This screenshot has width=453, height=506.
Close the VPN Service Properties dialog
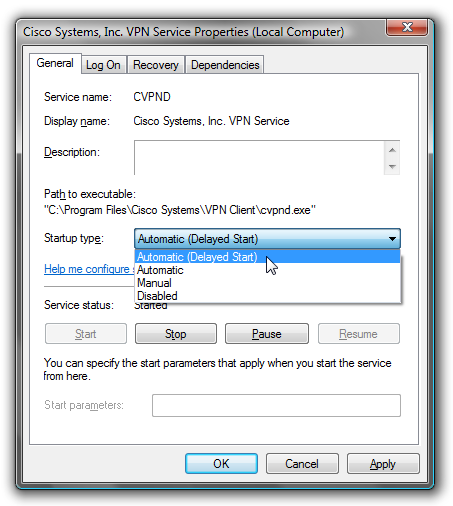tap(407, 27)
